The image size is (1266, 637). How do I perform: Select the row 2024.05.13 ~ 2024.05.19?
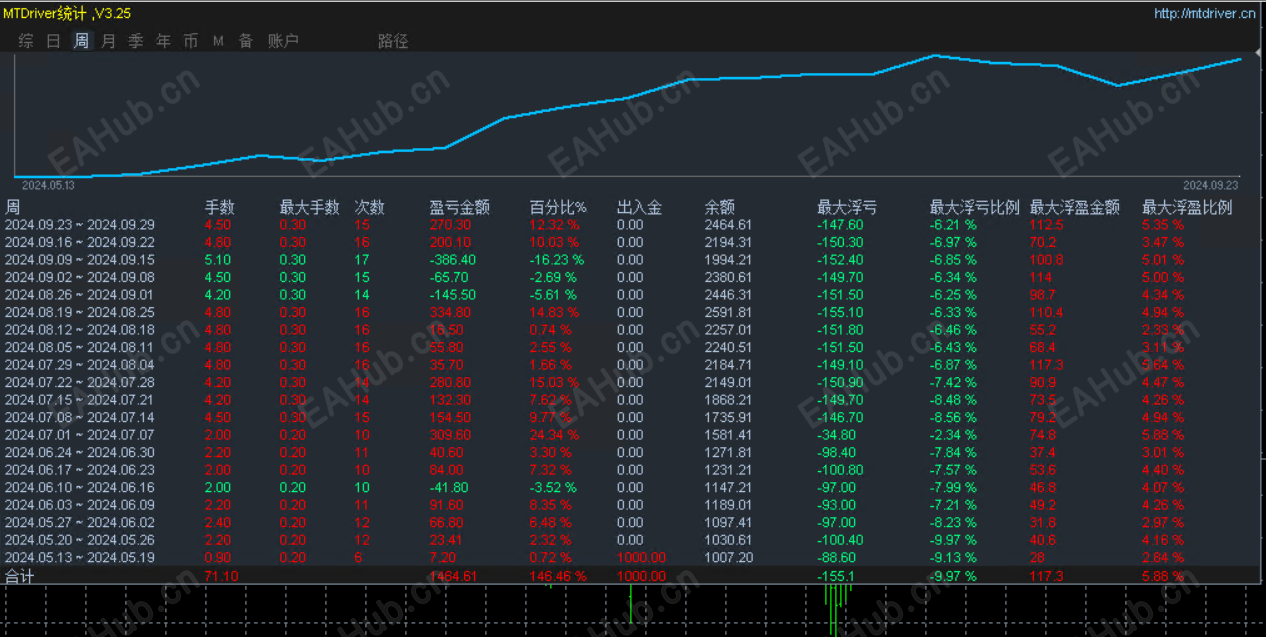630,557
